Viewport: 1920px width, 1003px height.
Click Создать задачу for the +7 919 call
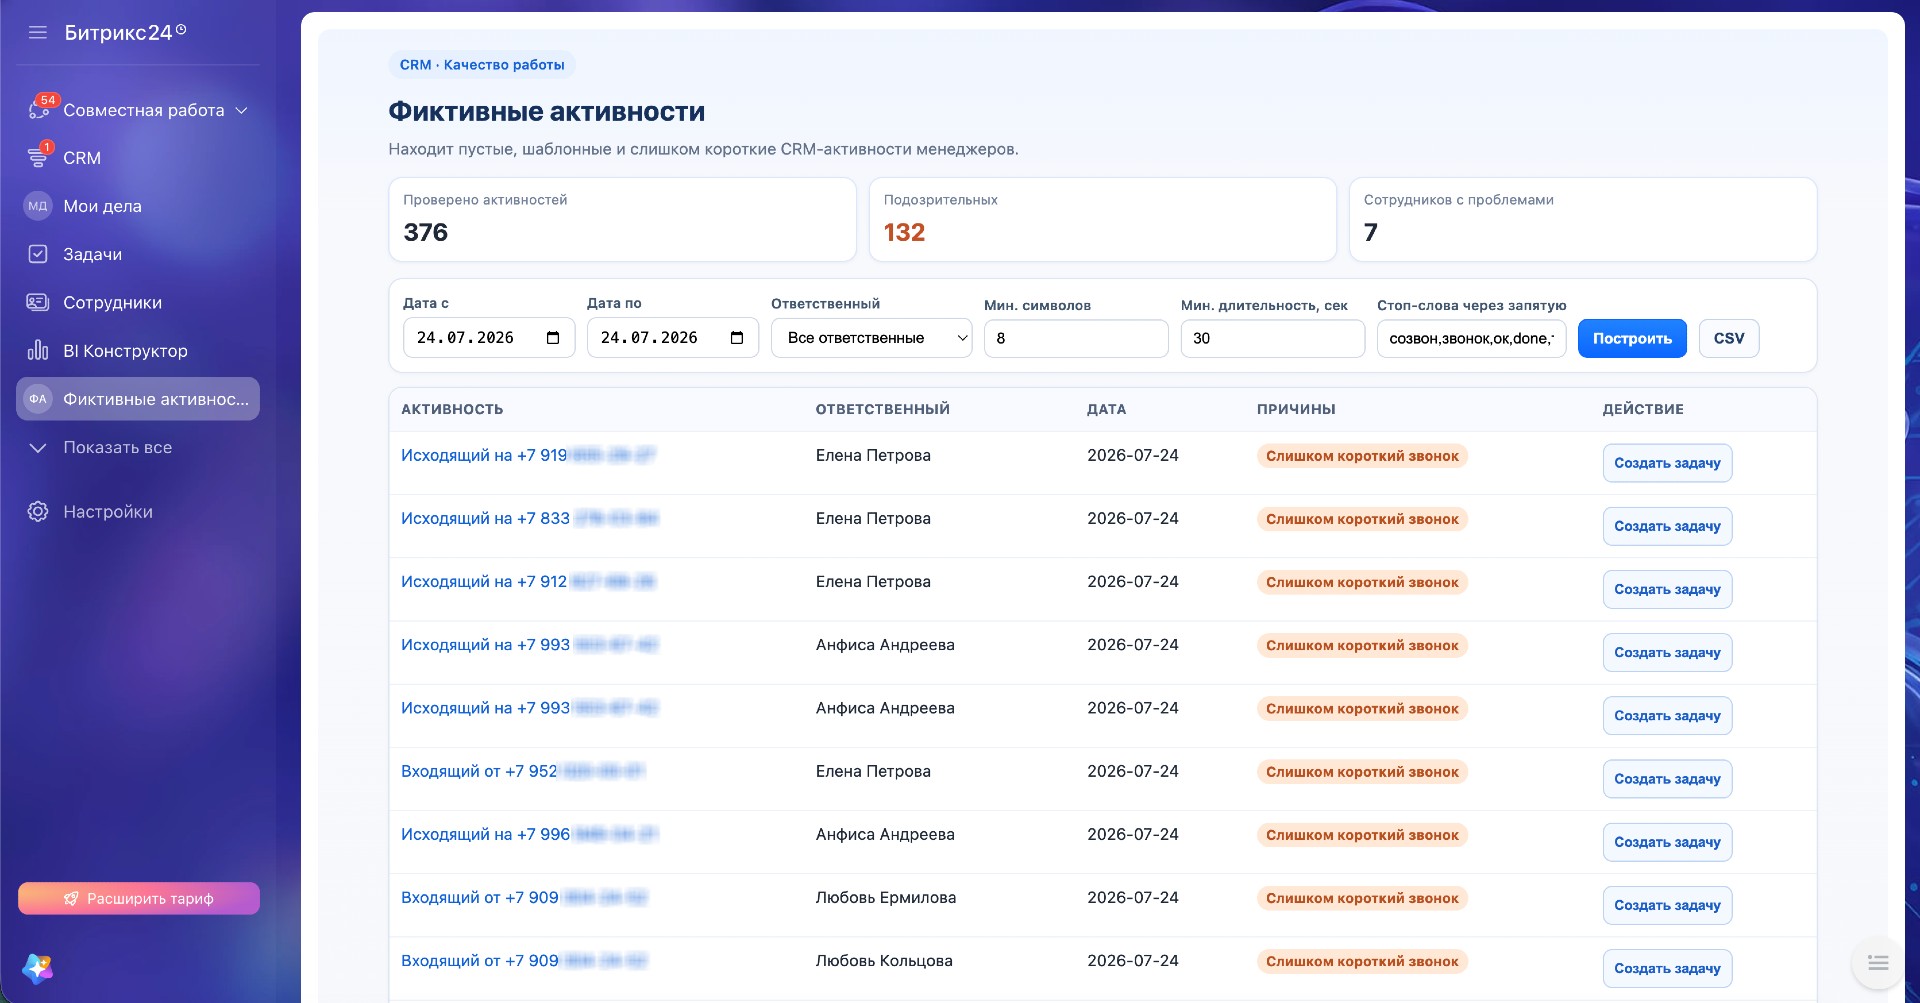click(1667, 463)
